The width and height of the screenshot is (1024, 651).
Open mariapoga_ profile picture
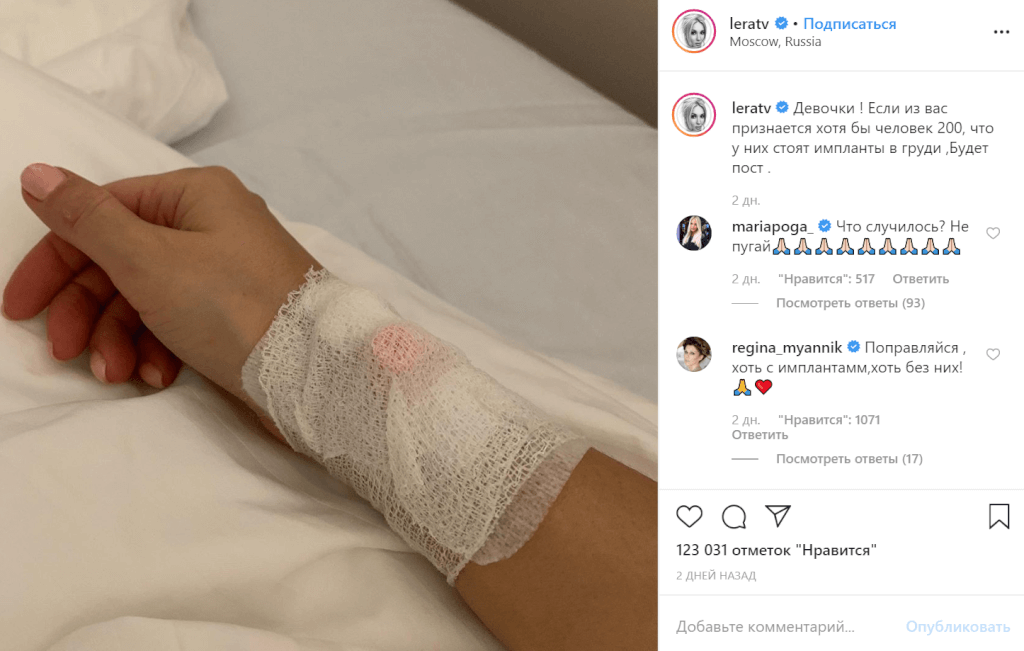(x=694, y=233)
